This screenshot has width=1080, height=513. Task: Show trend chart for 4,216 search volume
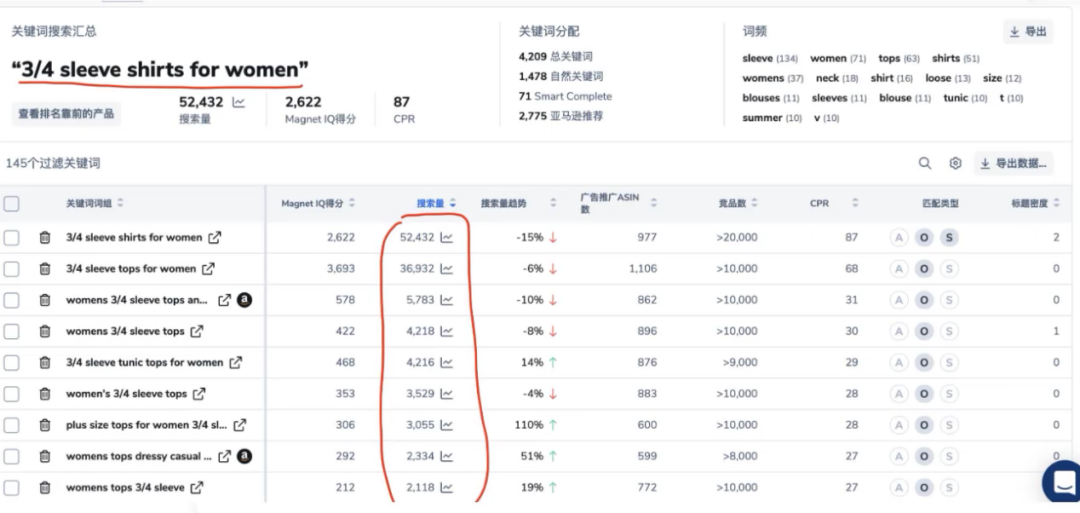pyautogui.click(x=447, y=362)
